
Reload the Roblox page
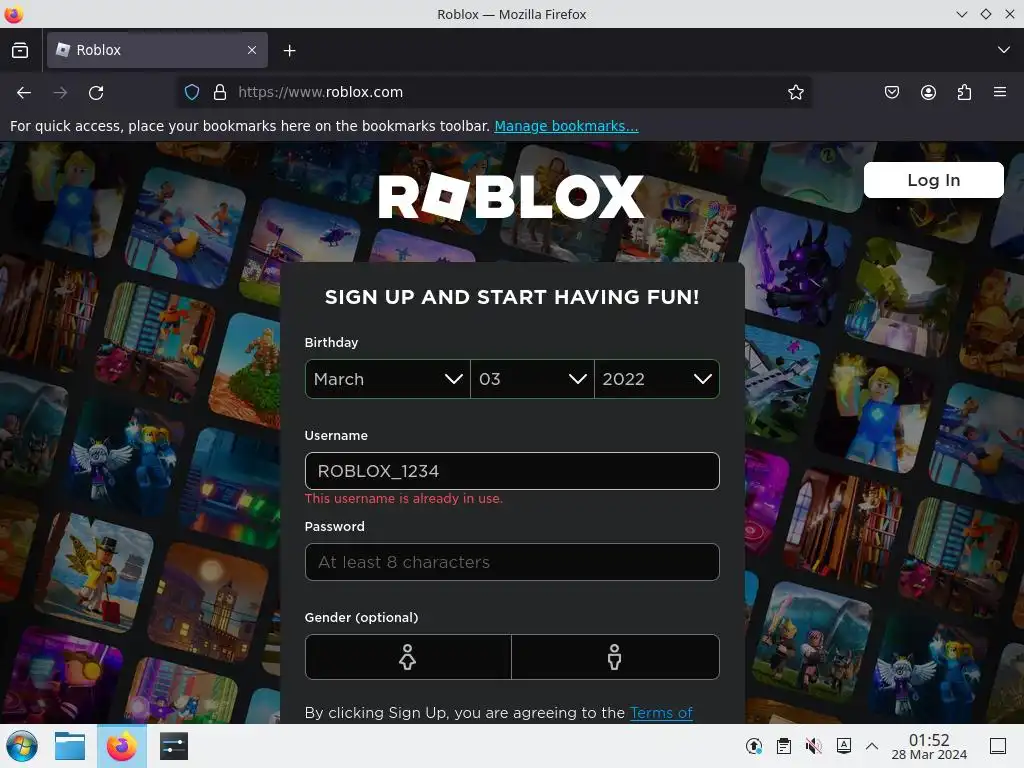pos(96,93)
